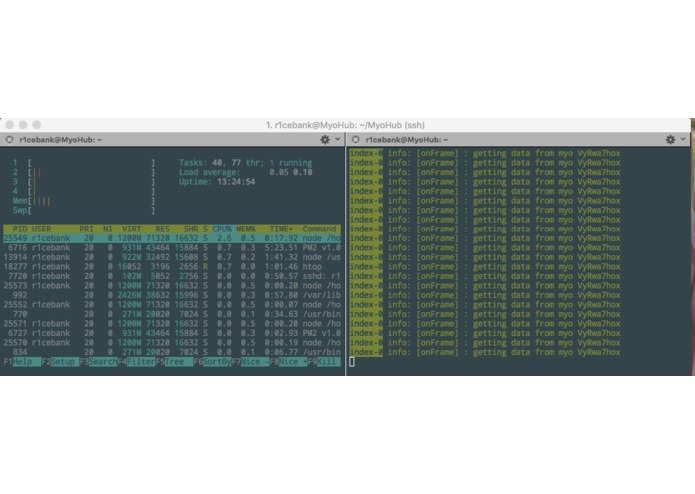Click the right pane title r1cebank@MyoHub
Screen dimensions: 695x494
[406, 140]
